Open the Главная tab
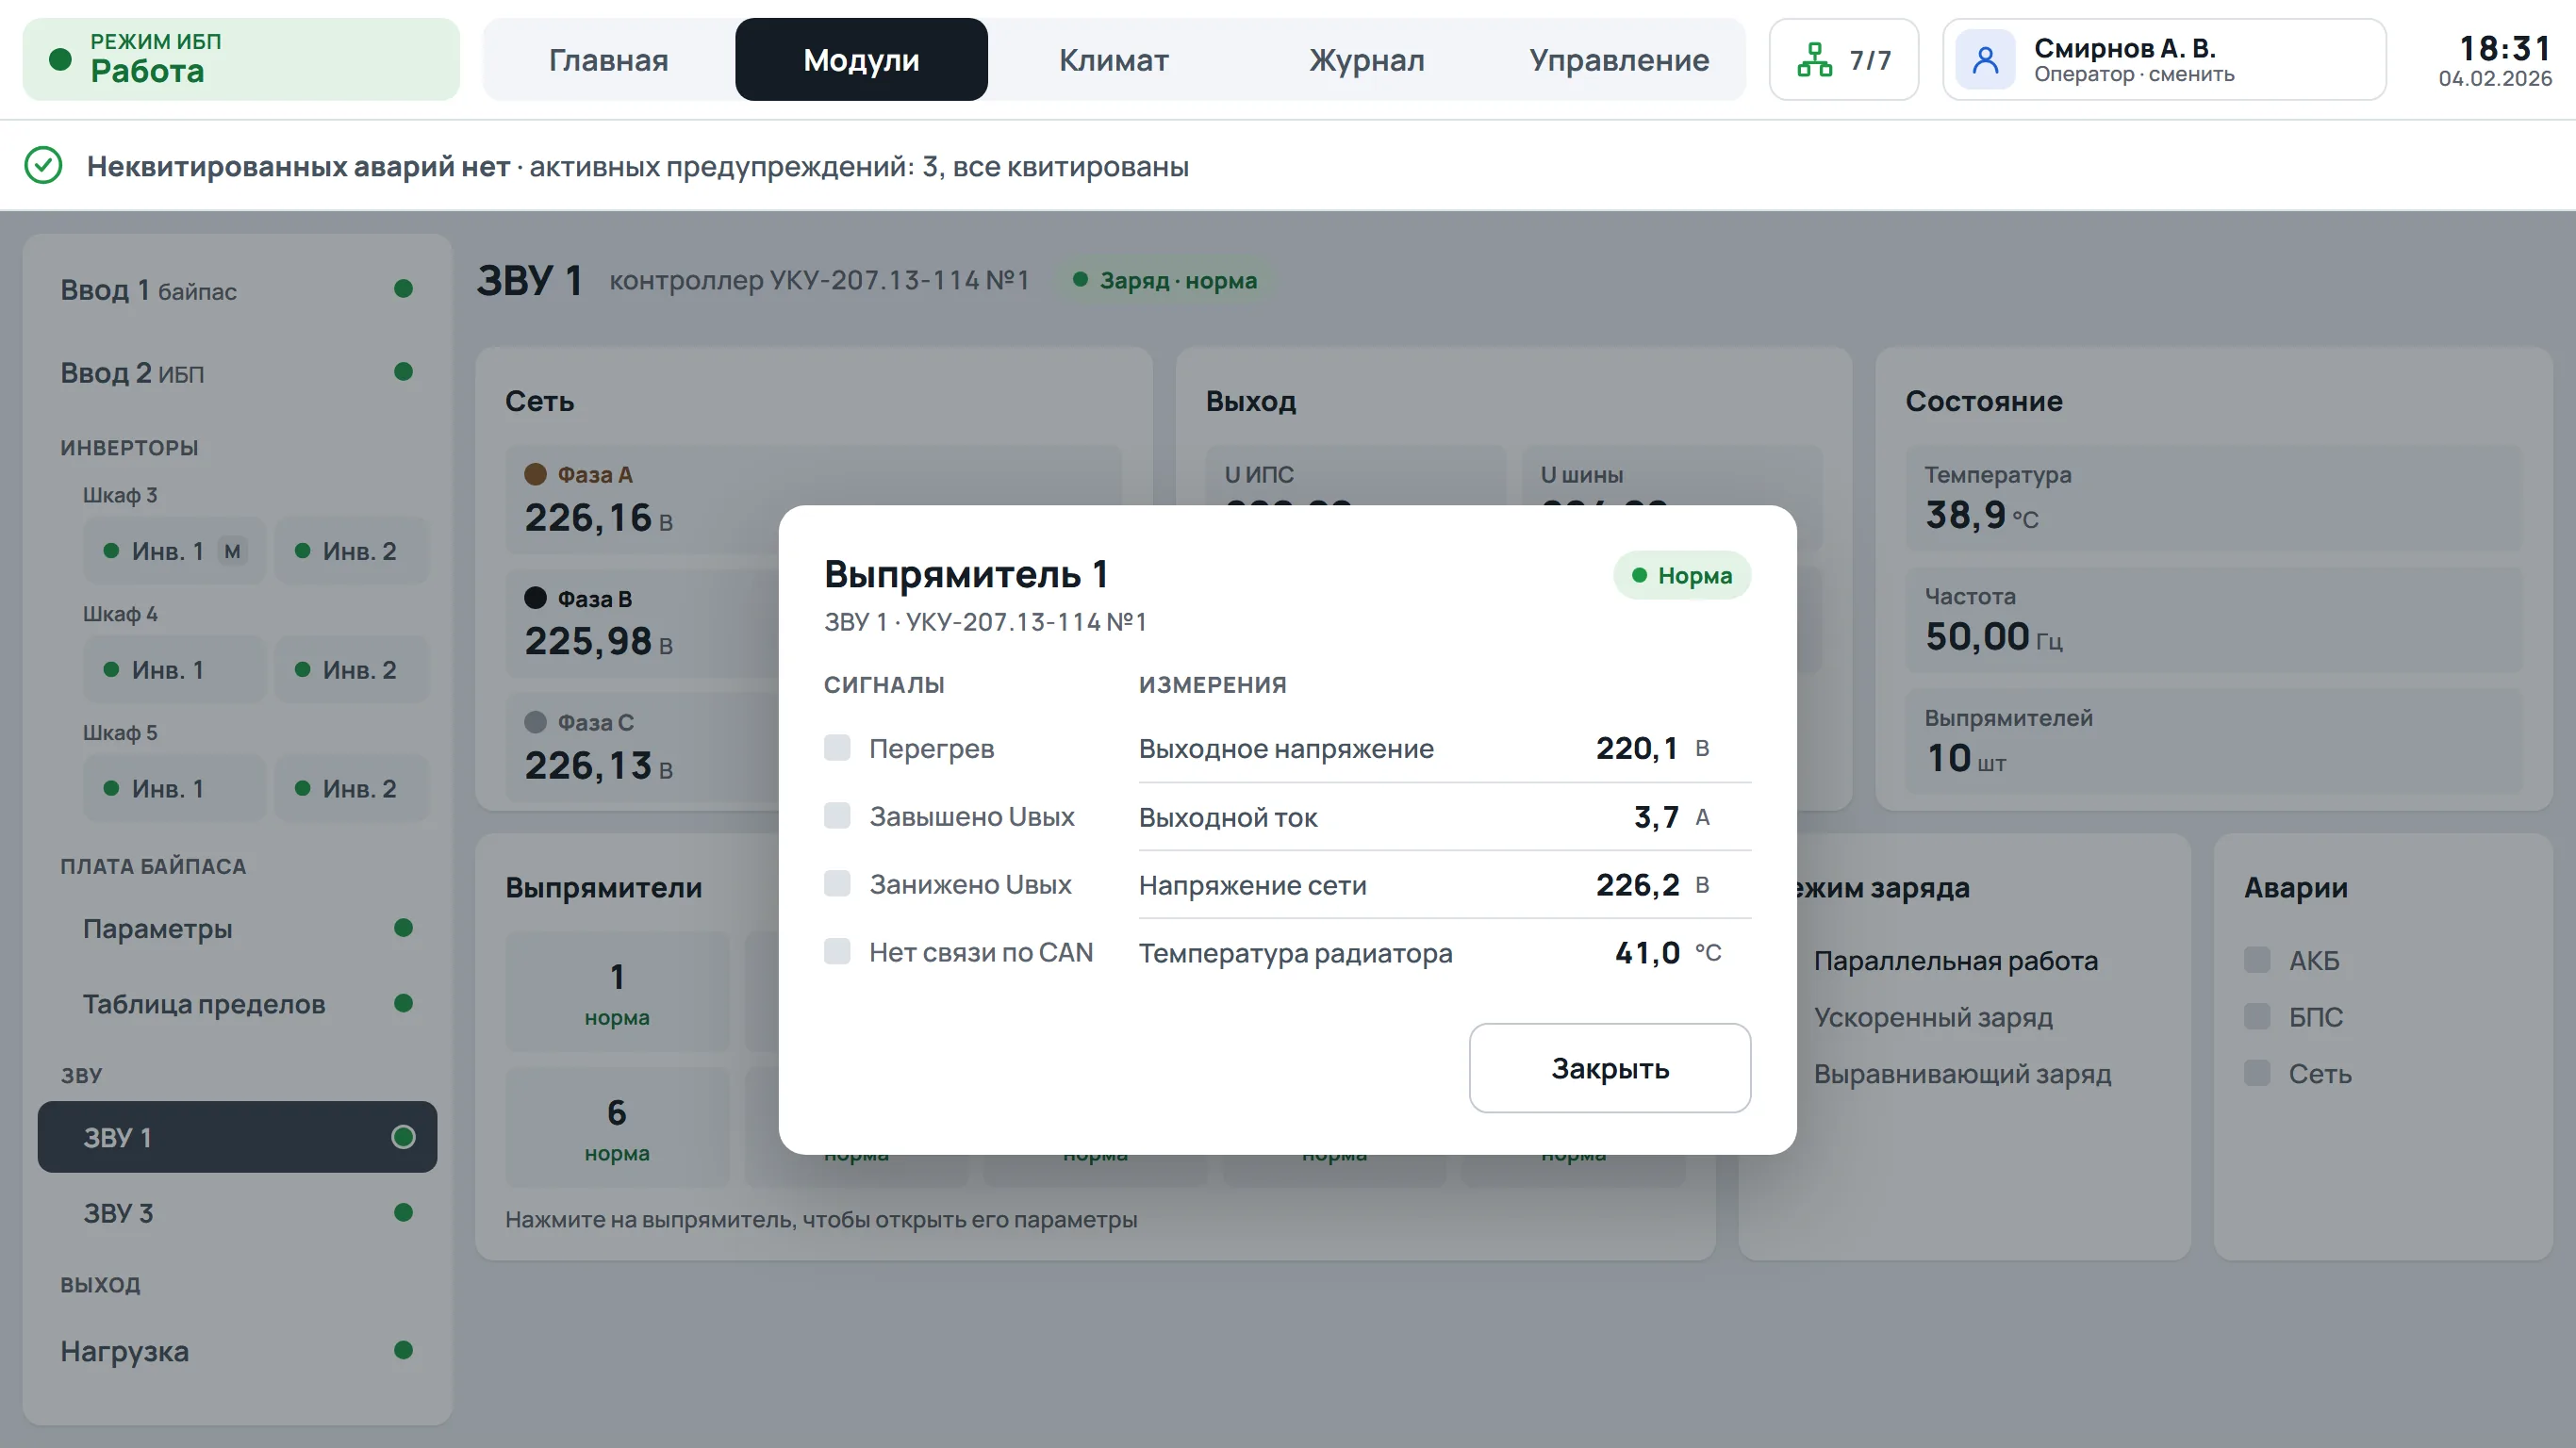The width and height of the screenshot is (2576, 1448). pos(609,60)
